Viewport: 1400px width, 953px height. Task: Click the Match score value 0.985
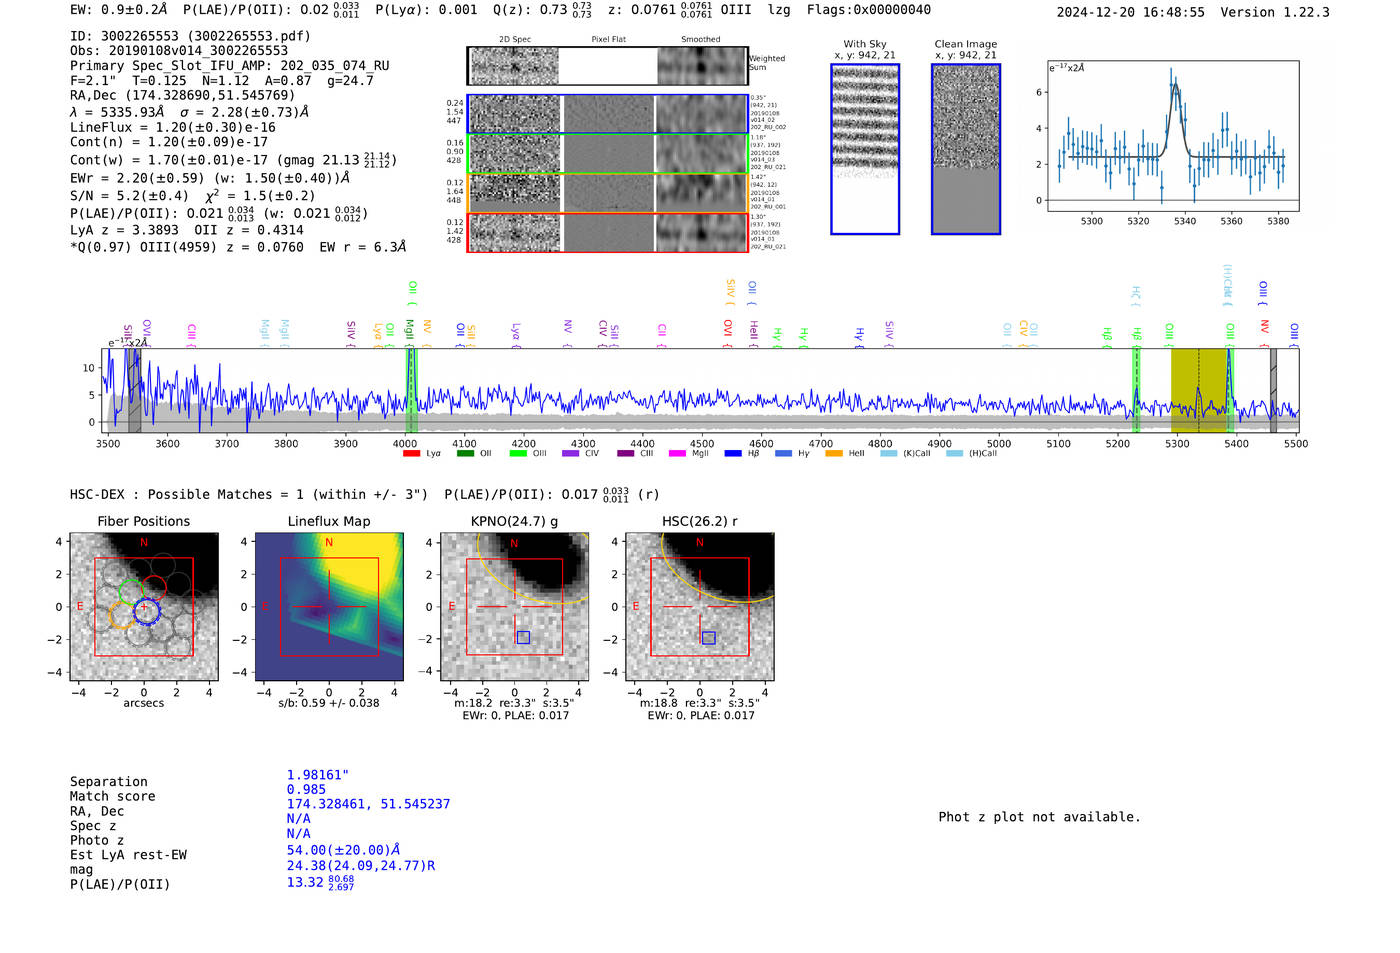(306, 790)
